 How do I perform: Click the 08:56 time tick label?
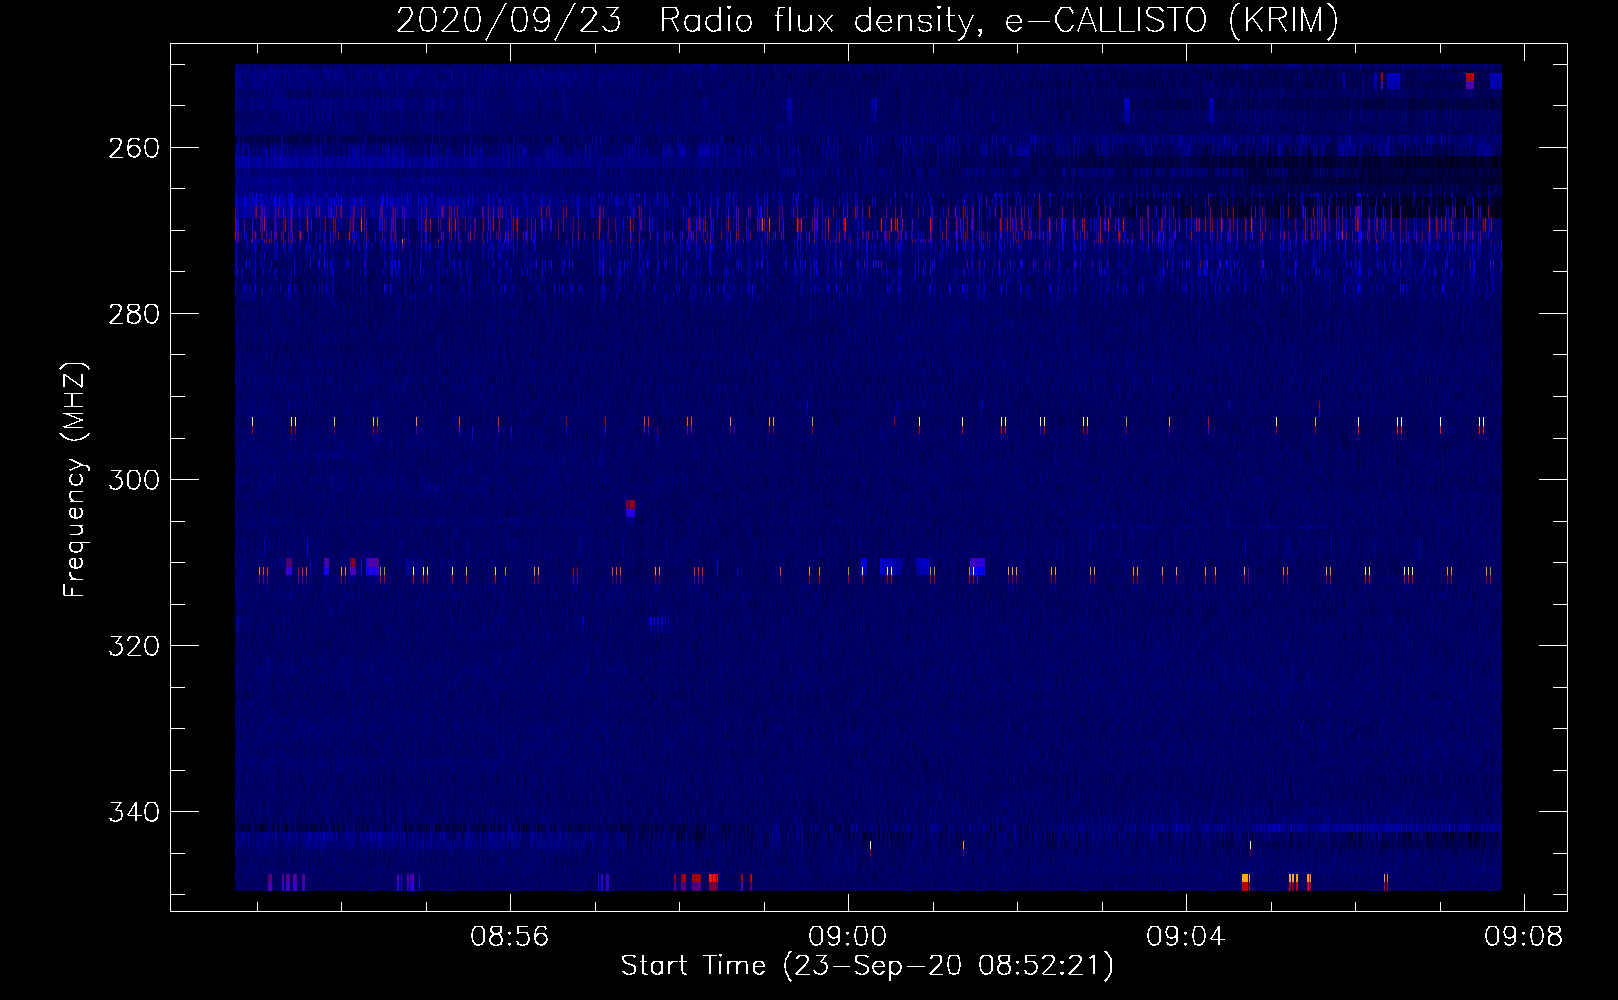pos(510,937)
